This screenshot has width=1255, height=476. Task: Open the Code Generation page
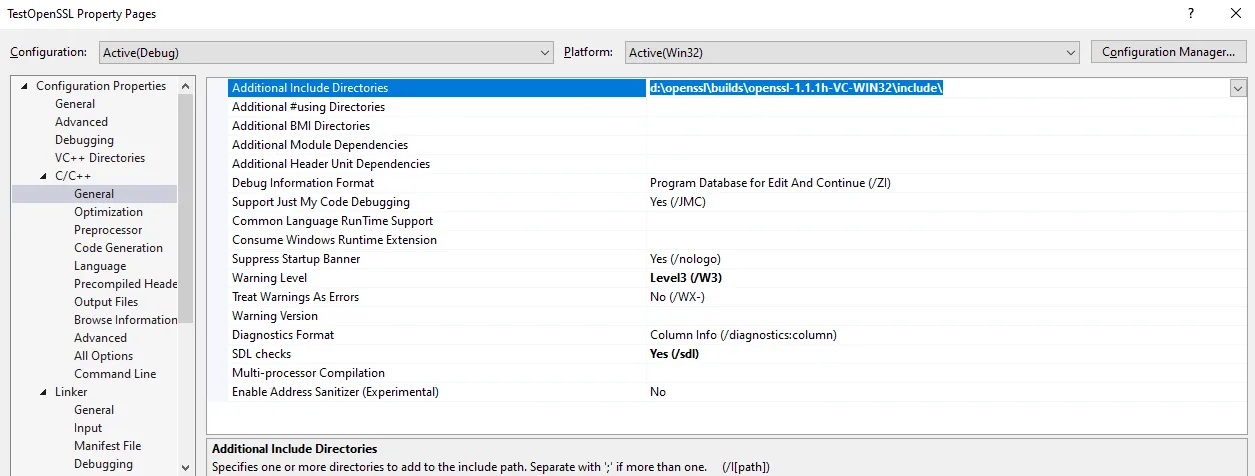coord(118,248)
